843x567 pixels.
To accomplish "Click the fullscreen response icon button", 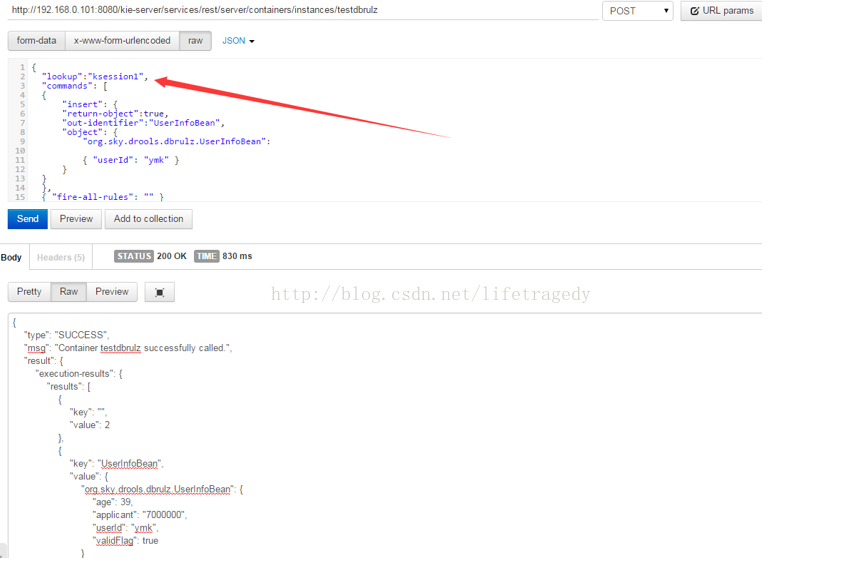I will coord(160,292).
